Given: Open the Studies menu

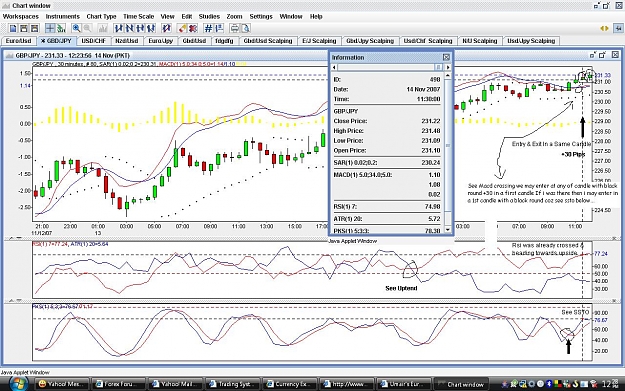Looking at the screenshot, I should pos(209,16).
